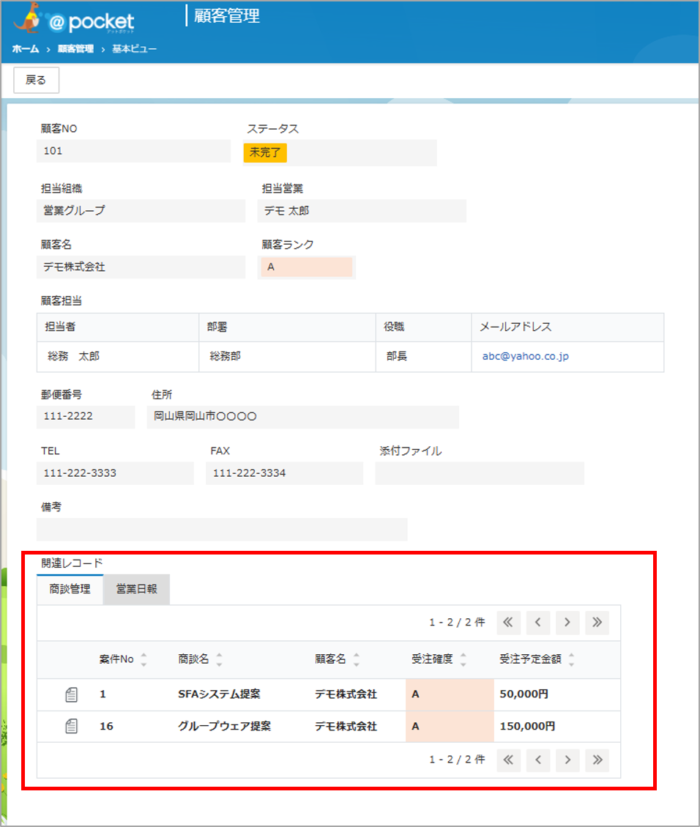
Task: Switch to the 営業日報 tab
Action: pyautogui.click(x=136, y=589)
